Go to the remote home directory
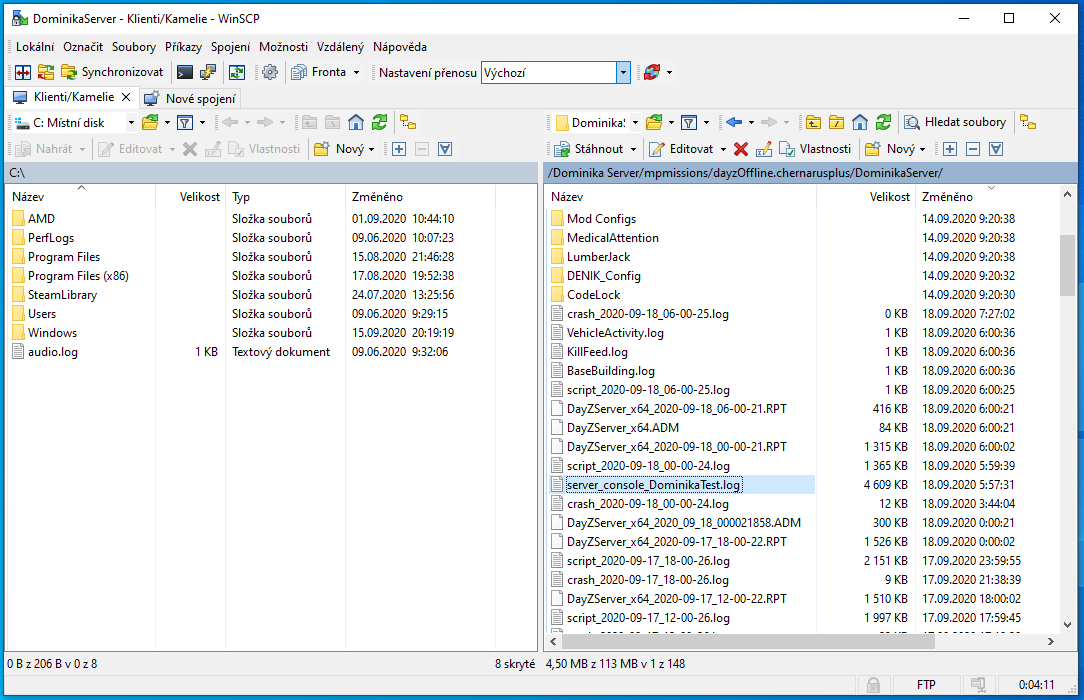Screen dimensions: 1084x700 (860, 122)
